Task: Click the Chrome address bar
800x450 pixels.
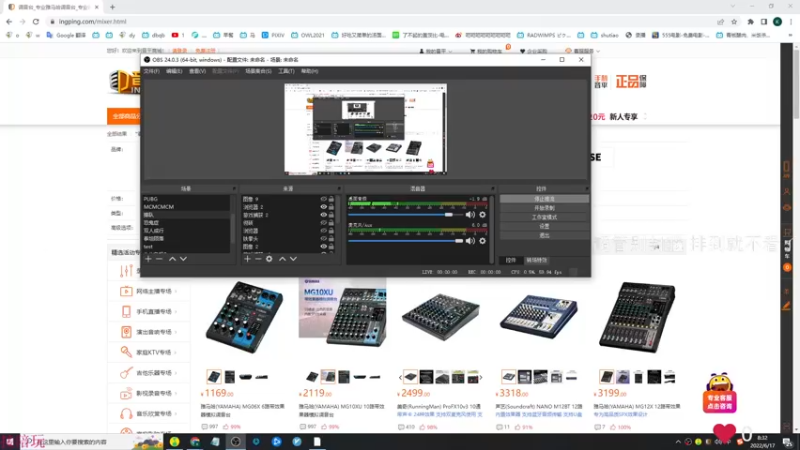Action: [380, 21]
